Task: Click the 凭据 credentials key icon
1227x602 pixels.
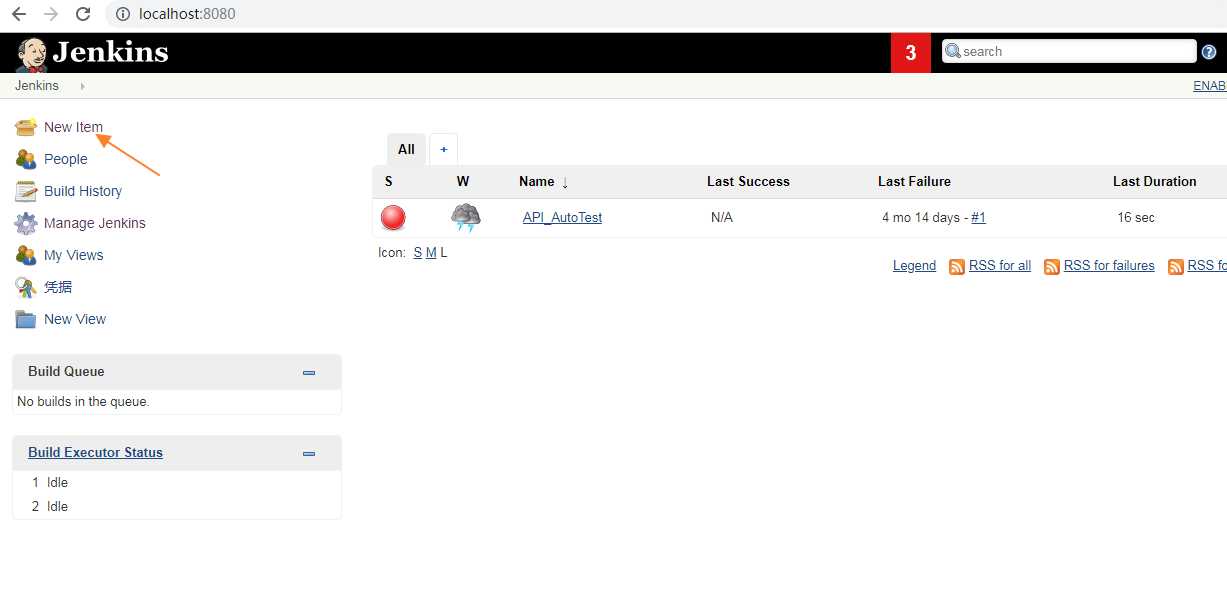Action: tap(26, 287)
